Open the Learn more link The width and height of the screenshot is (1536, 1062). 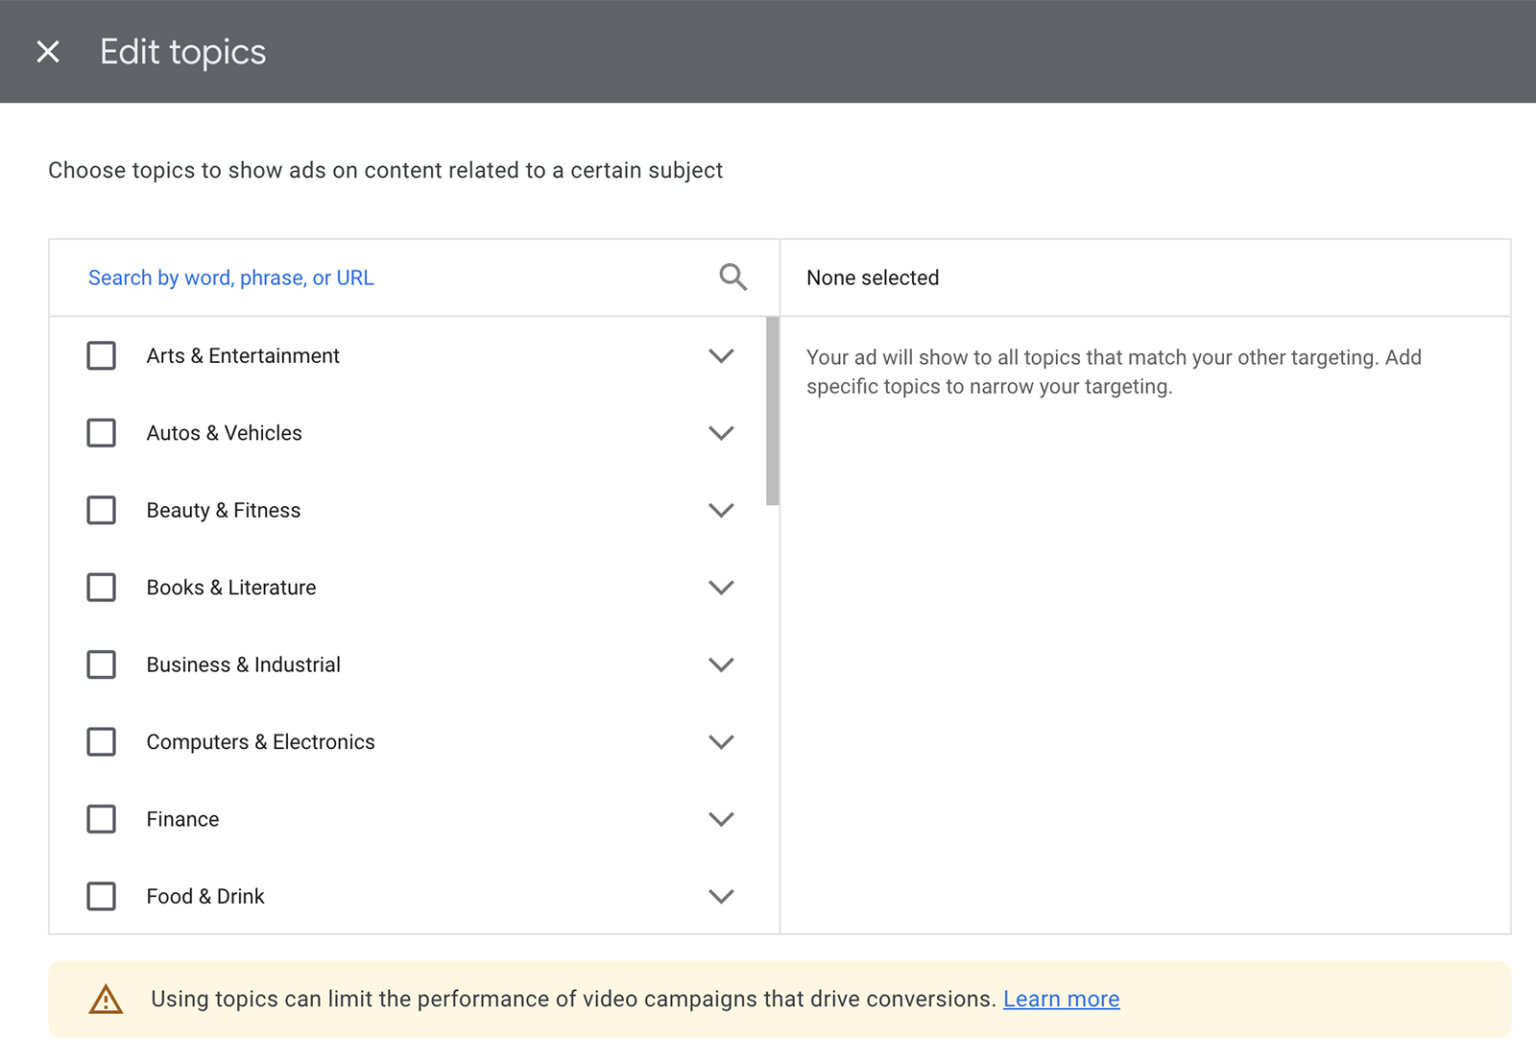click(x=1061, y=999)
